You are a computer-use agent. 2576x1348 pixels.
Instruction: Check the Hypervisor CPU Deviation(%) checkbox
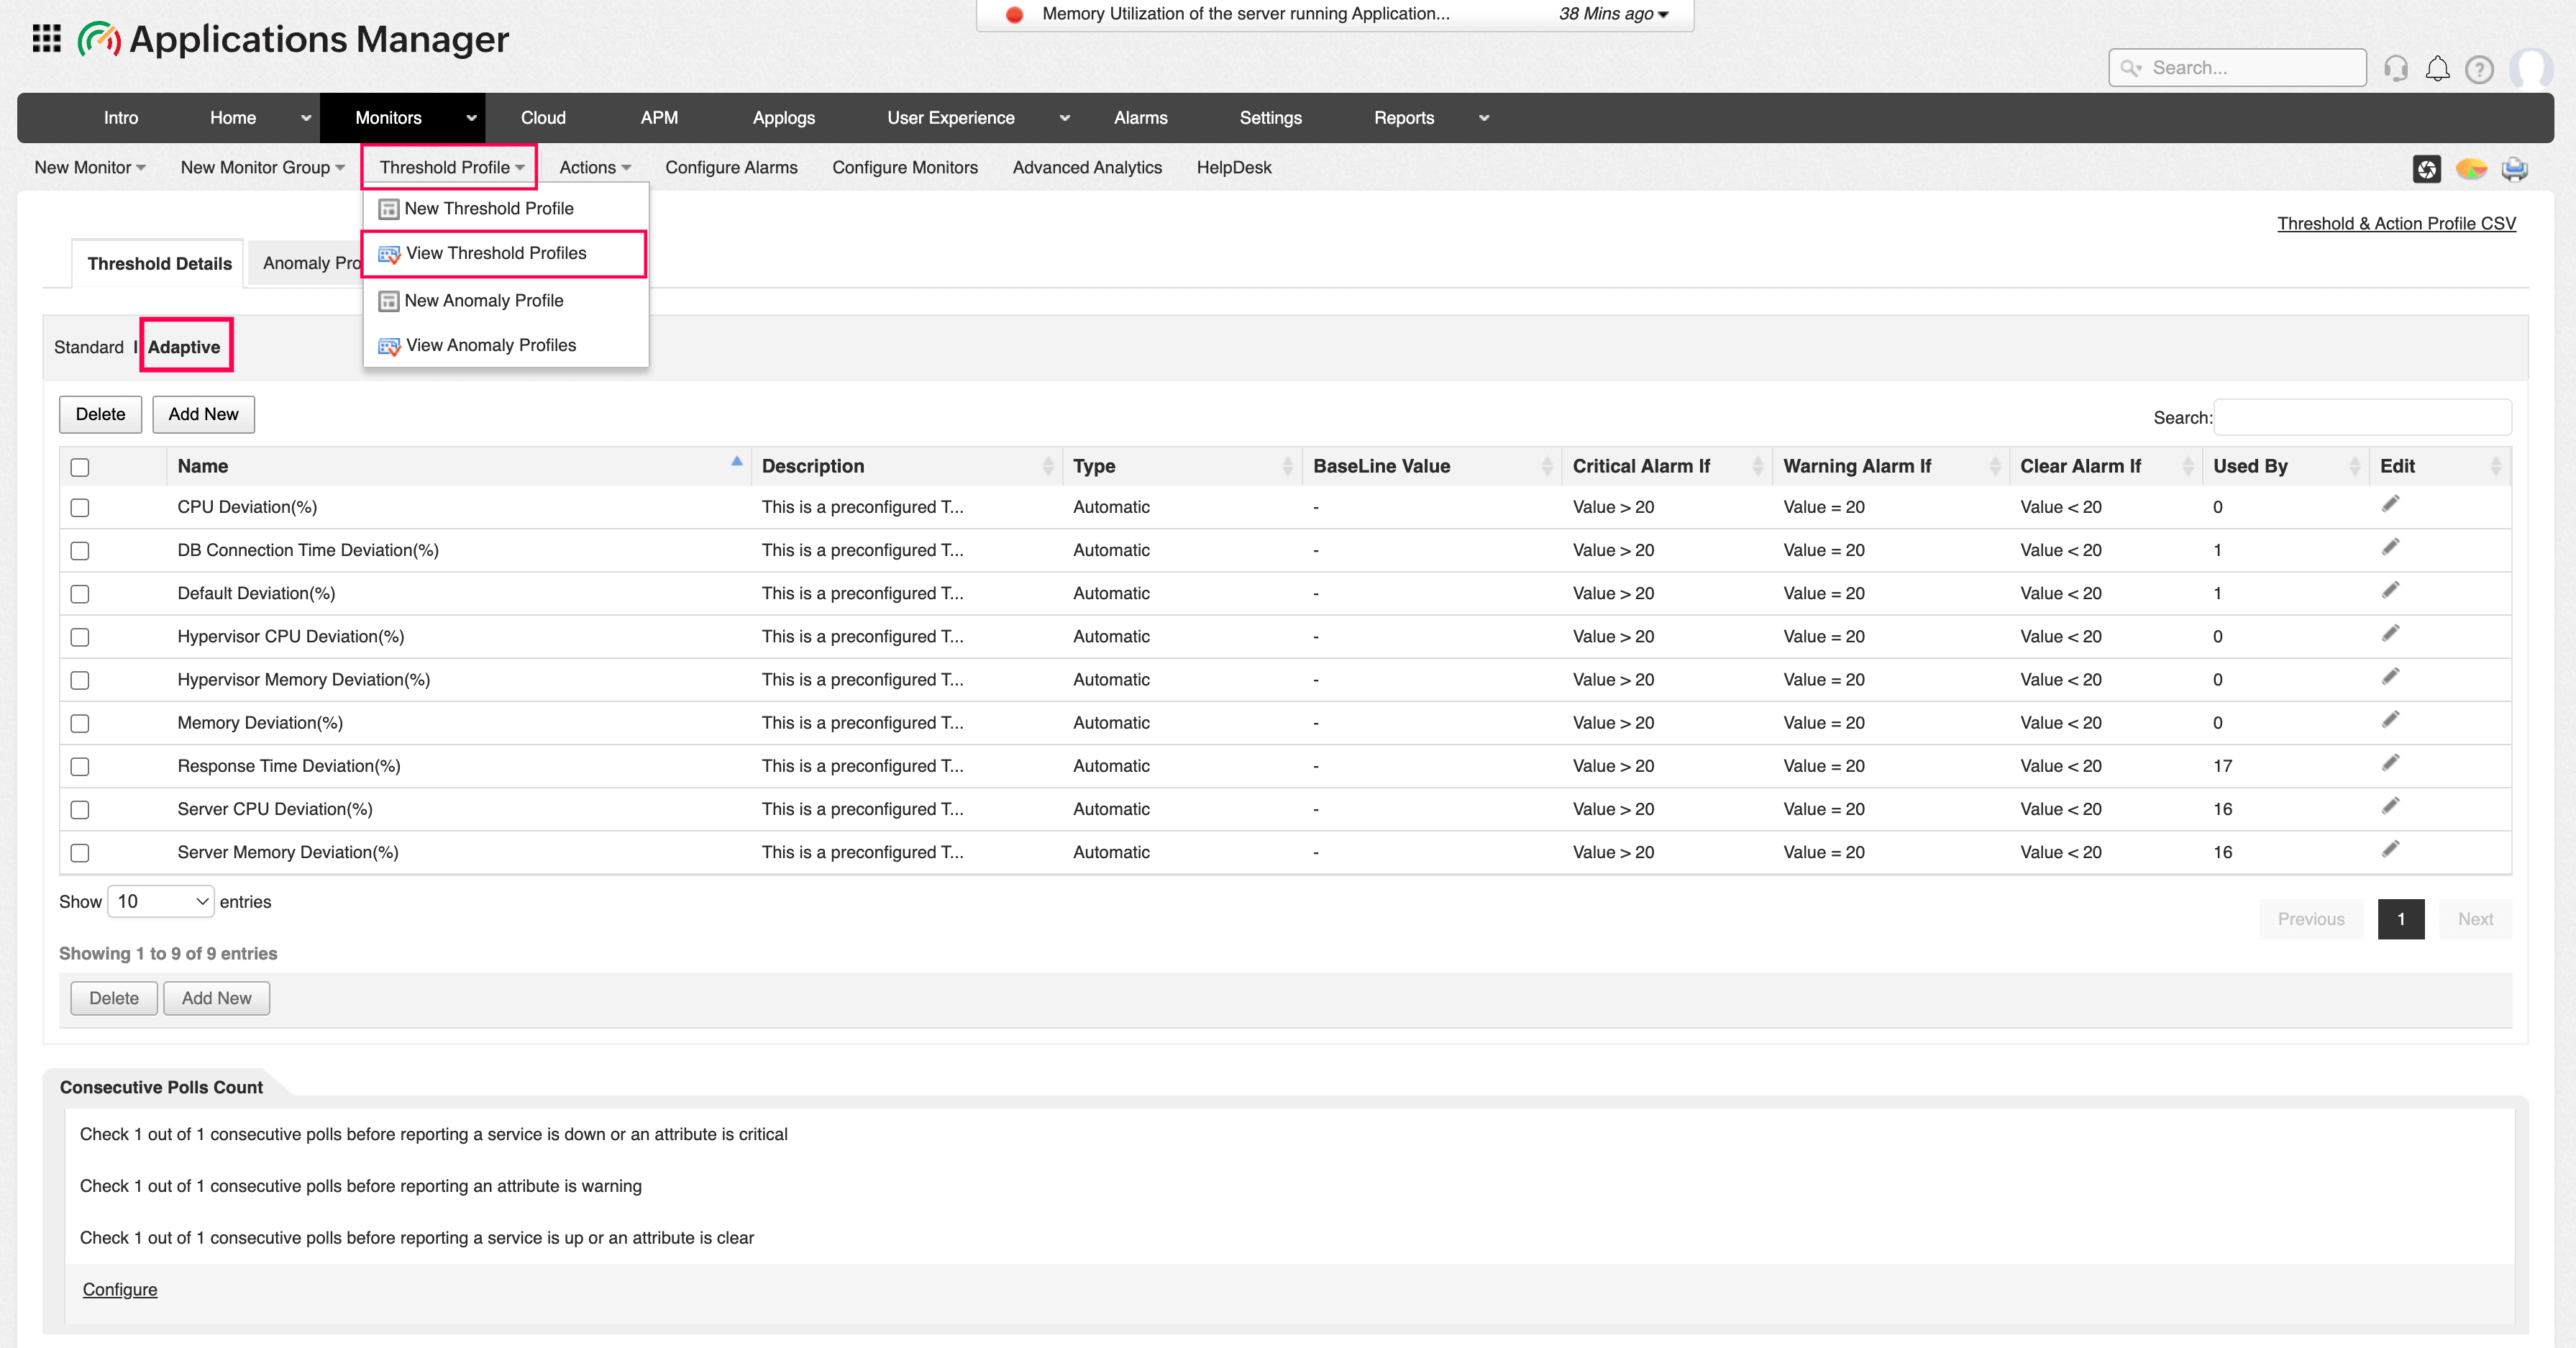pyautogui.click(x=80, y=637)
